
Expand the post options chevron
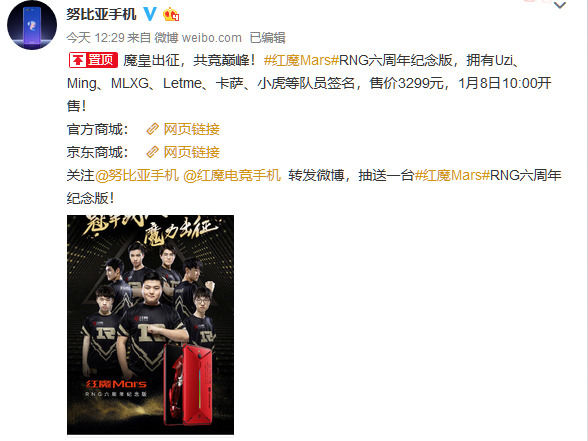click(x=560, y=5)
